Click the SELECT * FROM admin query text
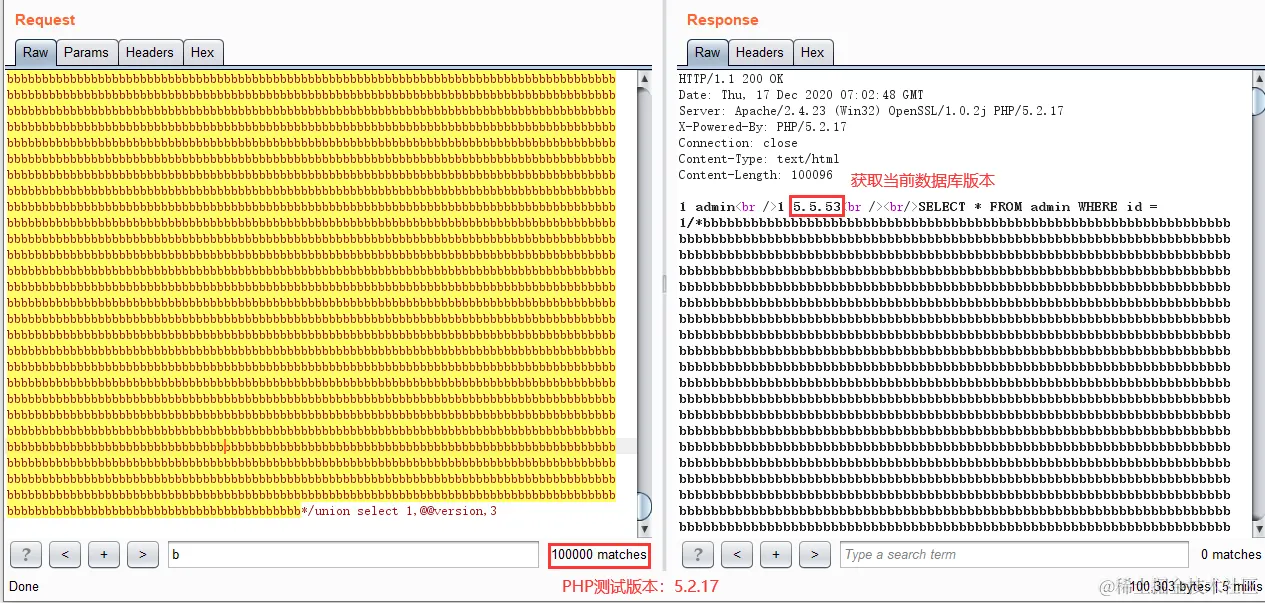The height and width of the screenshot is (603, 1265). click(x=1038, y=207)
